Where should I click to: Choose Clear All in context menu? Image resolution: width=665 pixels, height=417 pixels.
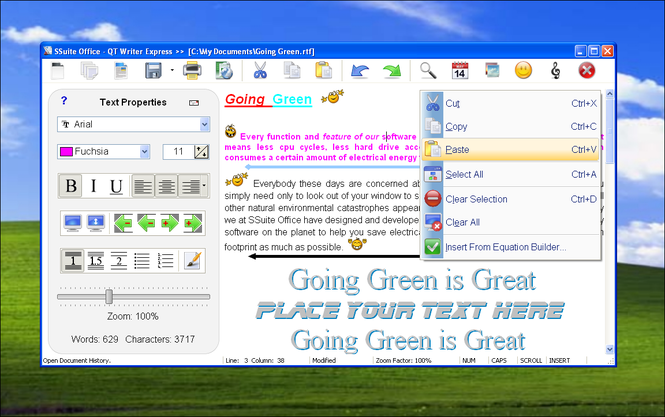511,222
